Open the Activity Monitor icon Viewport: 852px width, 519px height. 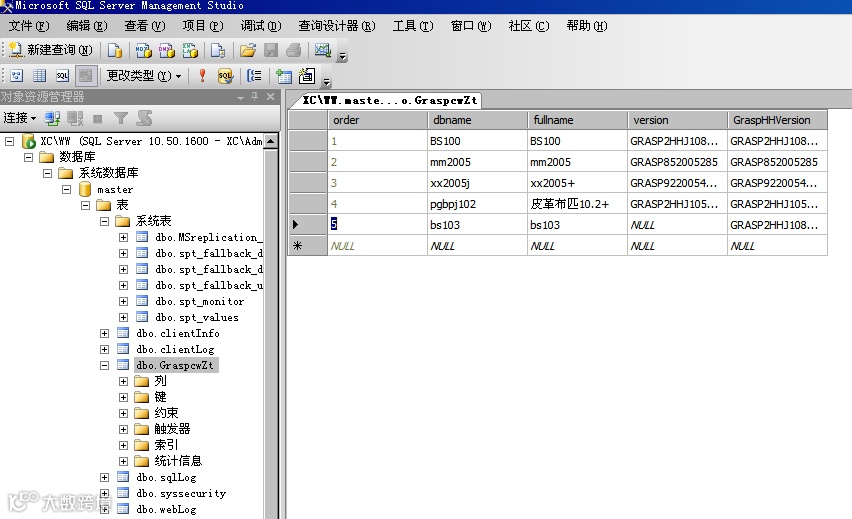(x=323, y=51)
